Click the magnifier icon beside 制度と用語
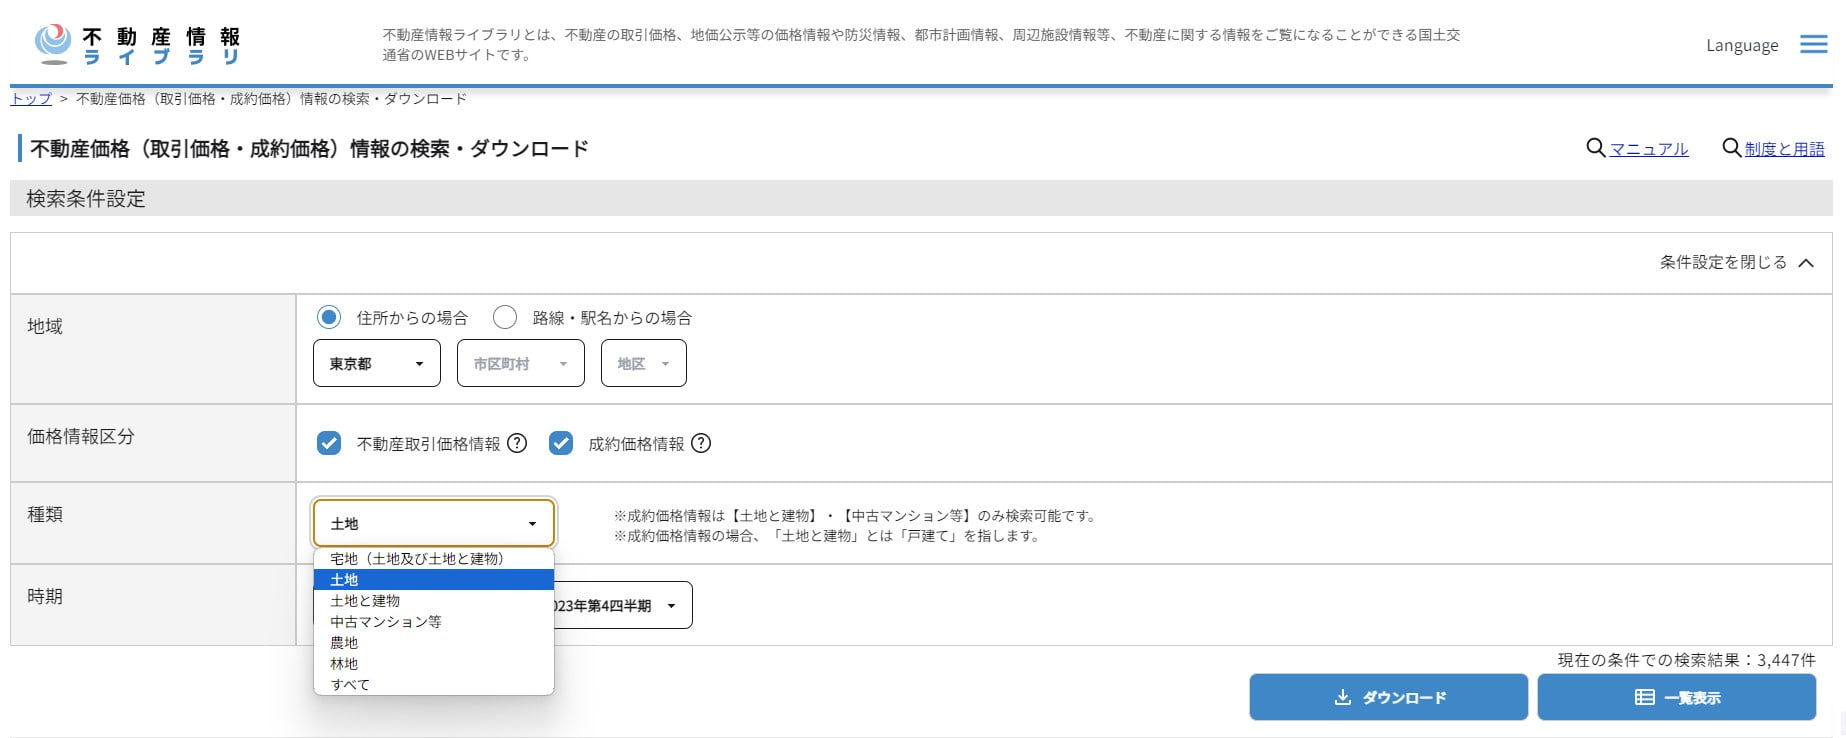Screen dimensions: 1846x738 tap(1731, 148)
